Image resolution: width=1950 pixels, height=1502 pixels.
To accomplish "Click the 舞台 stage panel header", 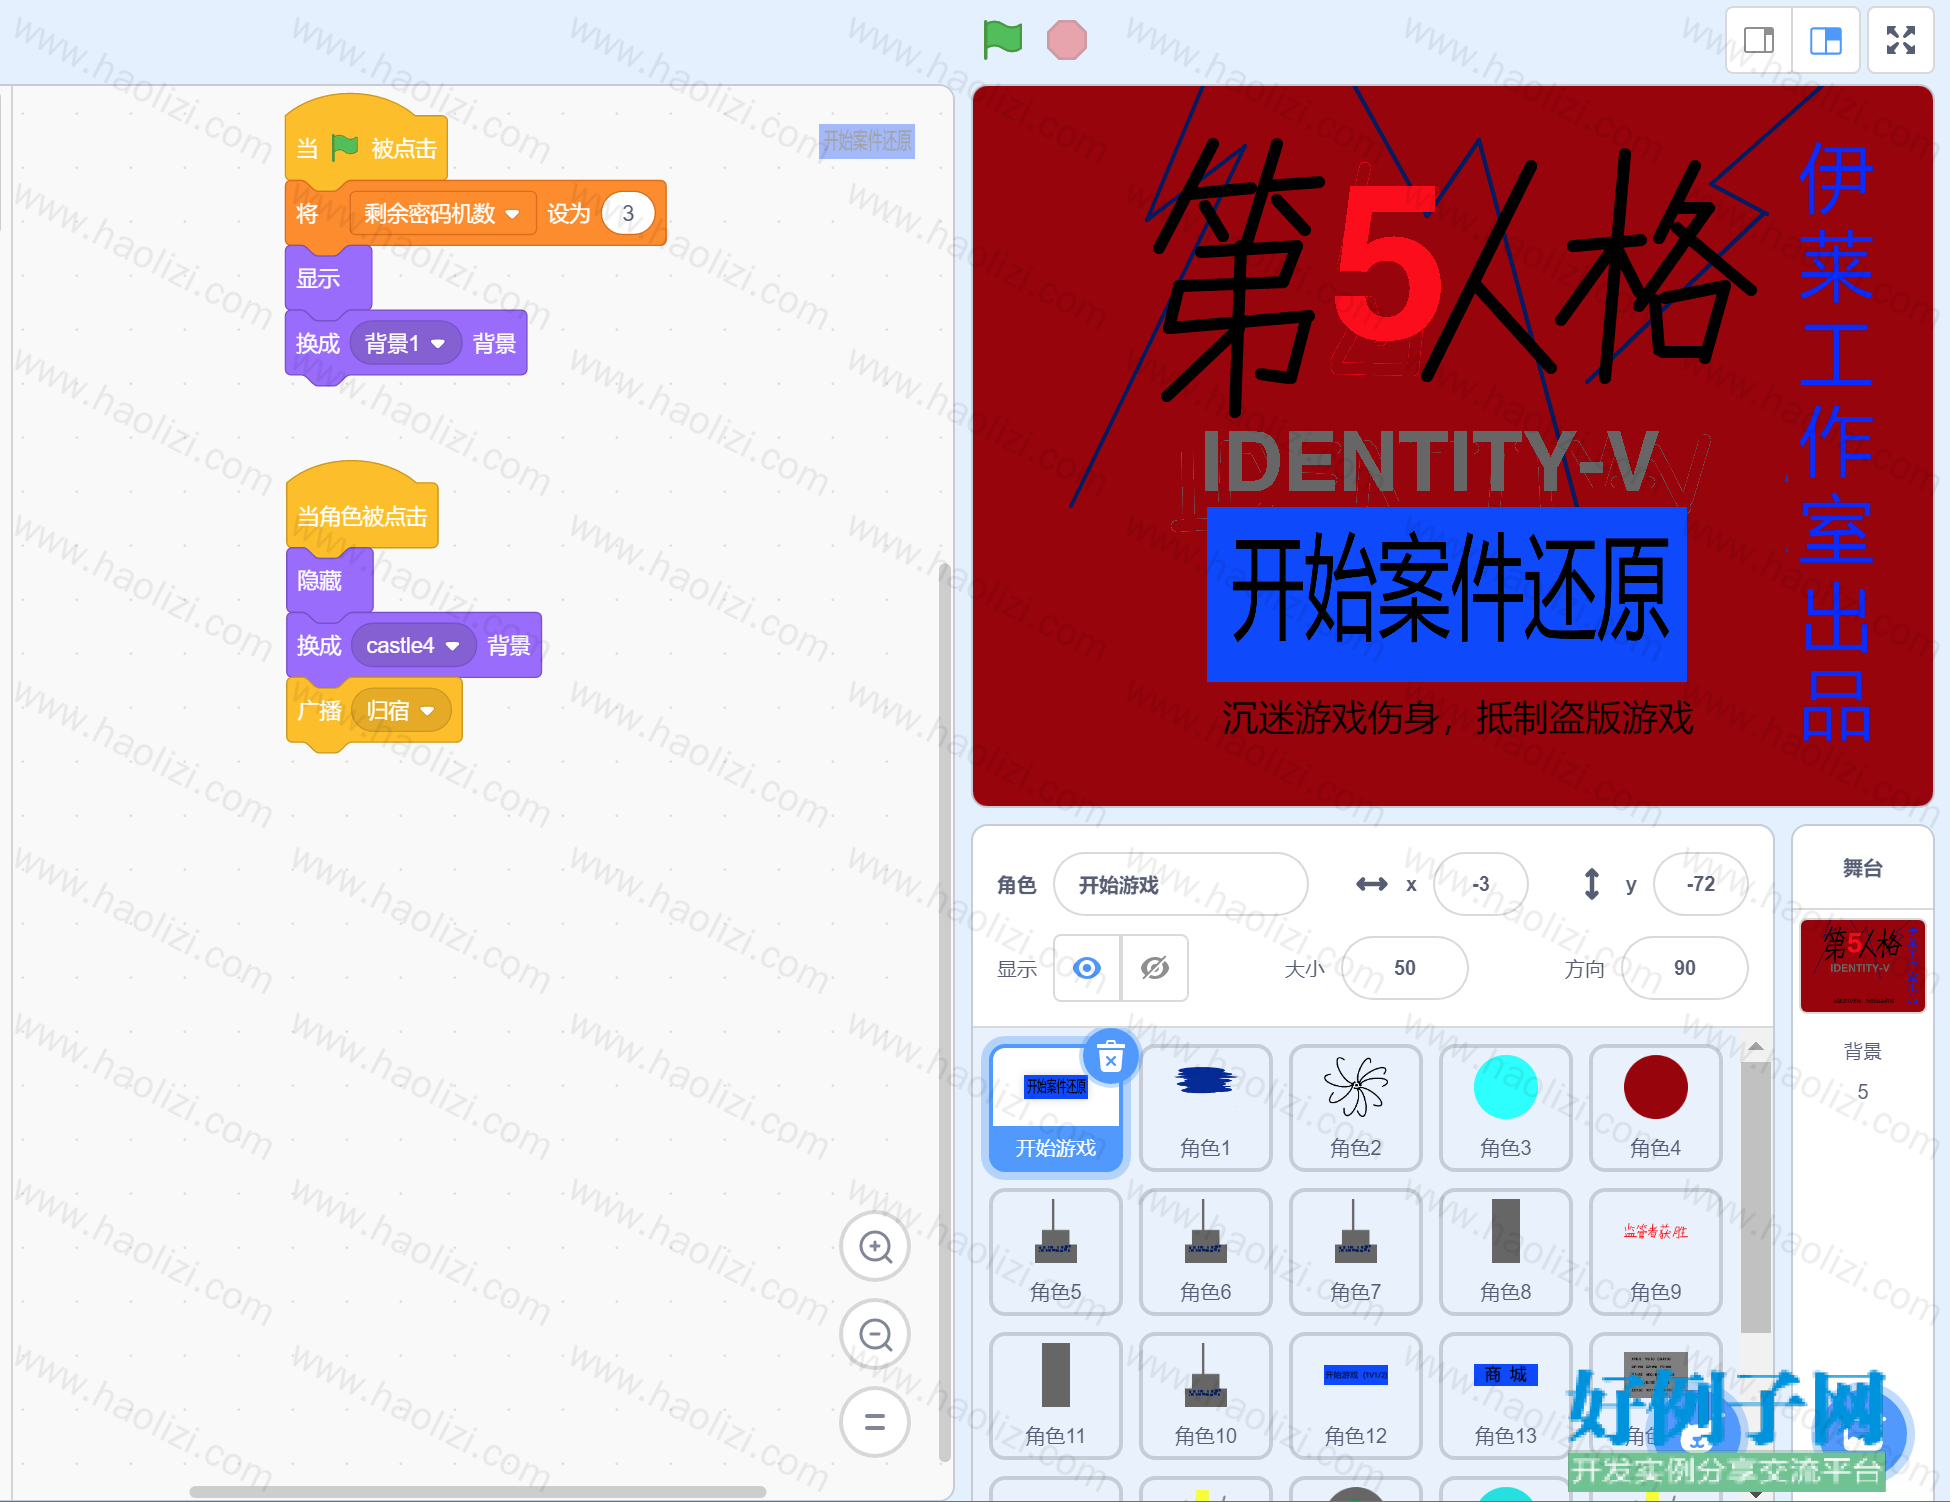I will pyautogui.click(x=1863, y=868).
